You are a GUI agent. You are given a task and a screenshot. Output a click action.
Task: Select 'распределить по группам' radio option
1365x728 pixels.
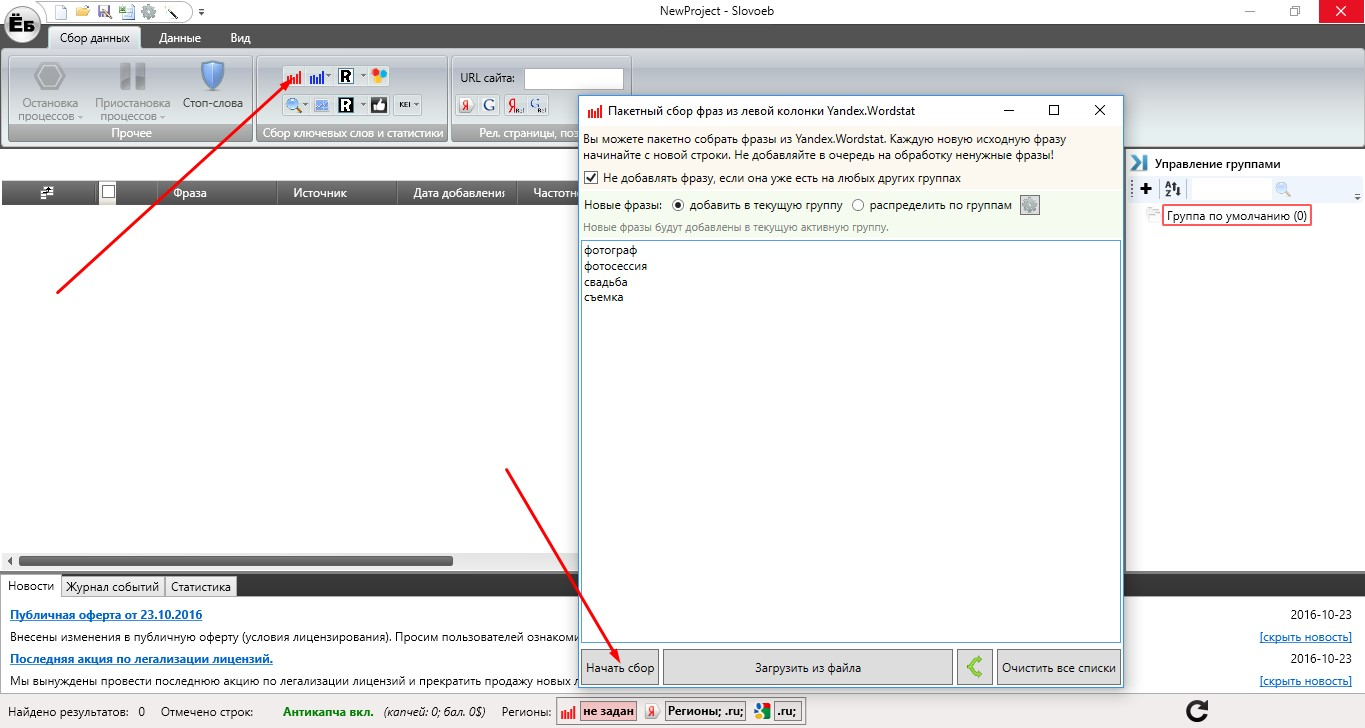(858, 205)
